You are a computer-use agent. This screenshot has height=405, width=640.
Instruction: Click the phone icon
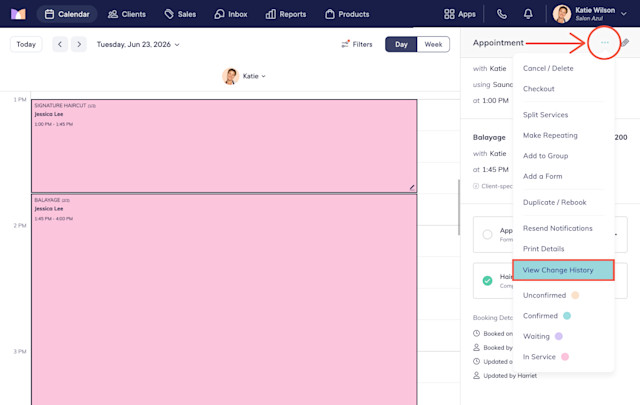(502, 14)
